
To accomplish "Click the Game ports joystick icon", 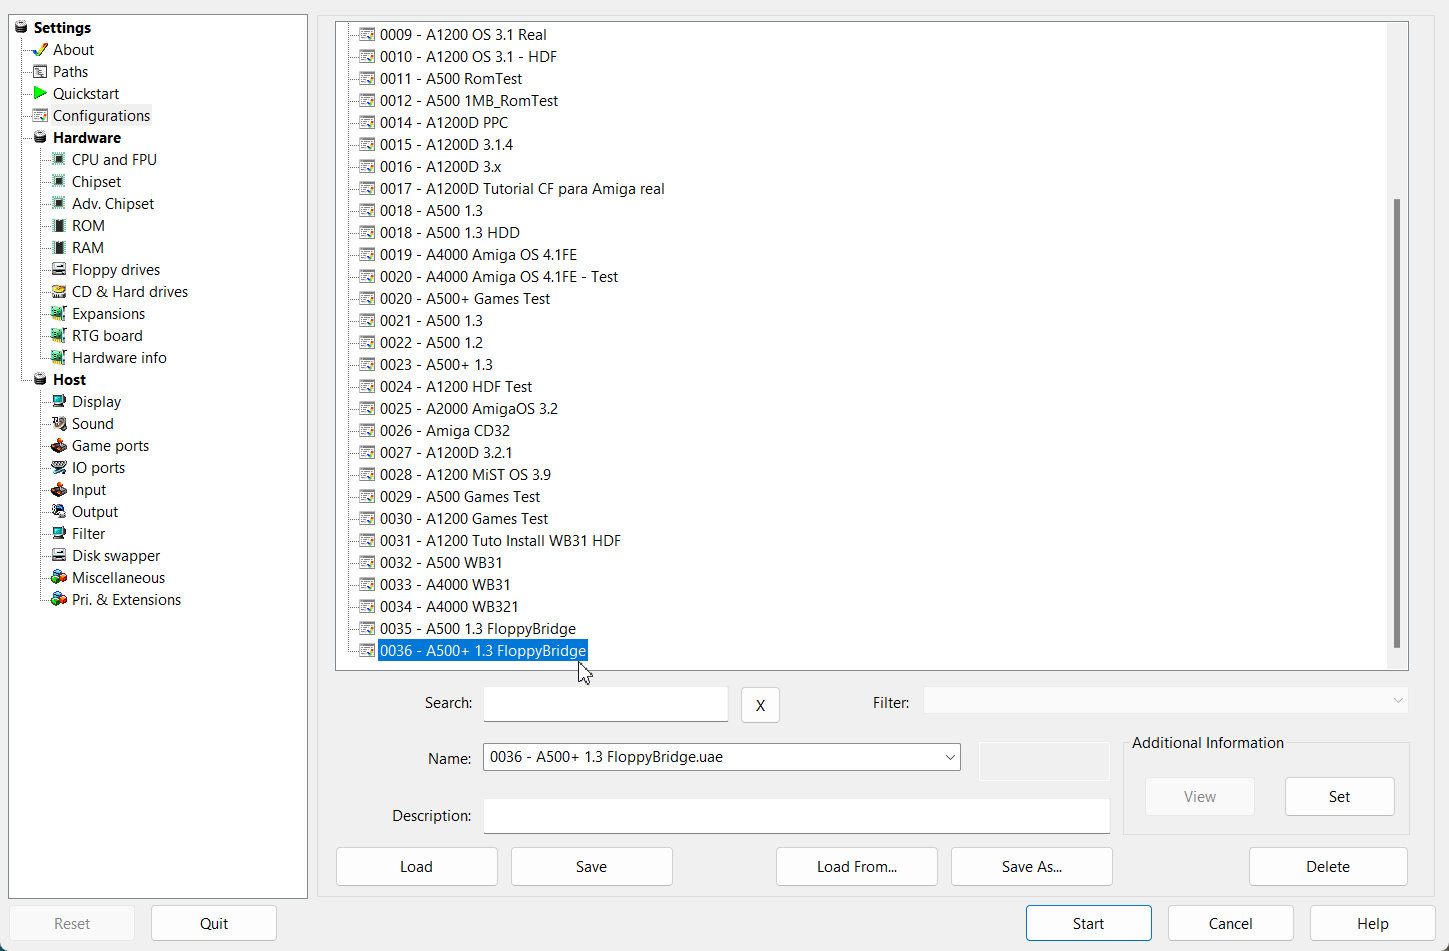I will tap(59, 446).
